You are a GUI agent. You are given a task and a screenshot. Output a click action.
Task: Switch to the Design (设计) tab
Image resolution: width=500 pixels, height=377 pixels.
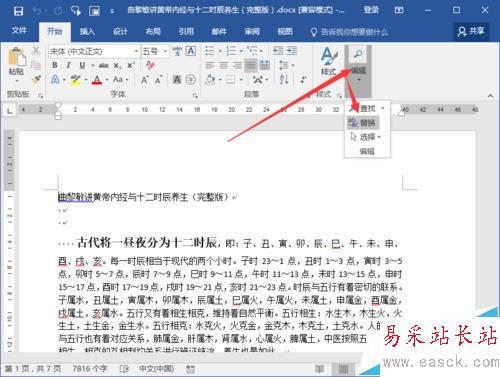coord(120,32)
